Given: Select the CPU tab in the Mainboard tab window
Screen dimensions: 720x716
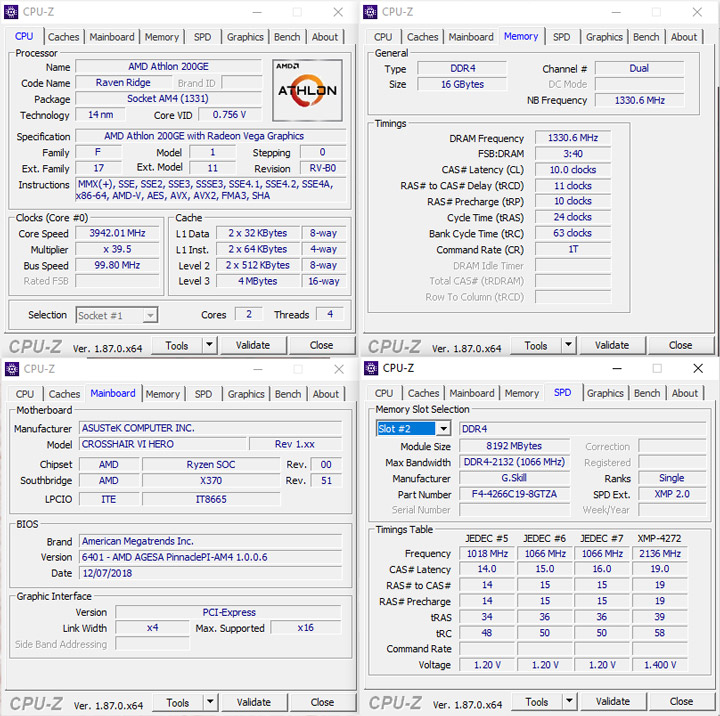Looking at the screenshot, I should click(x=24, y=394).
